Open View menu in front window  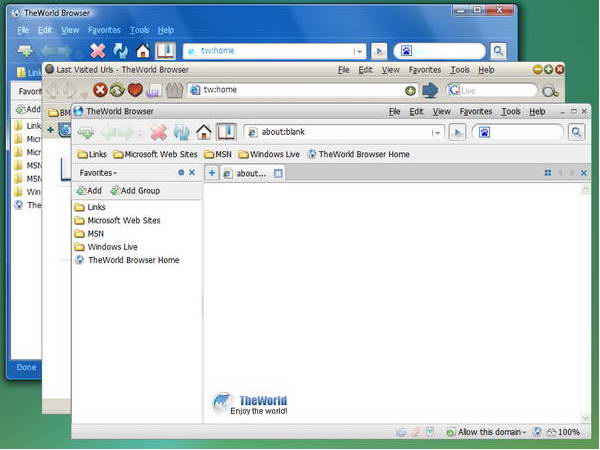tap(441, 111)
